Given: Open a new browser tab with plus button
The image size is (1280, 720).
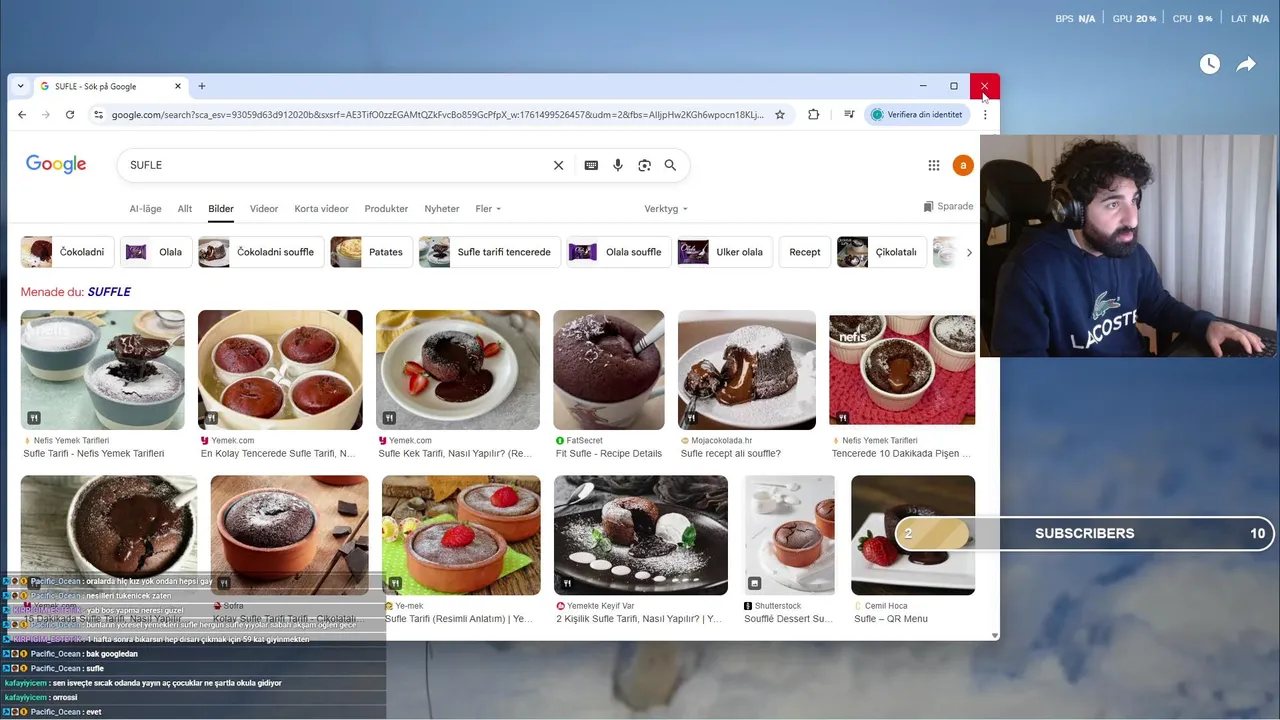Looking at the screenshot, I should click(202, 86).
